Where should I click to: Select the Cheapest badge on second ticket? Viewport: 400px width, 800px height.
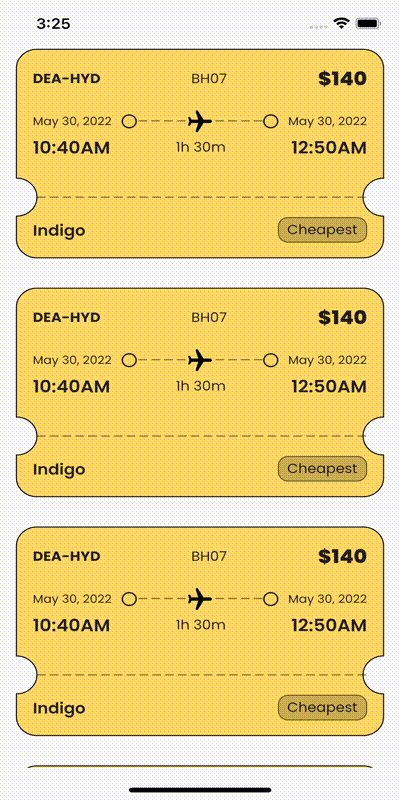click(x=322, y=468)
